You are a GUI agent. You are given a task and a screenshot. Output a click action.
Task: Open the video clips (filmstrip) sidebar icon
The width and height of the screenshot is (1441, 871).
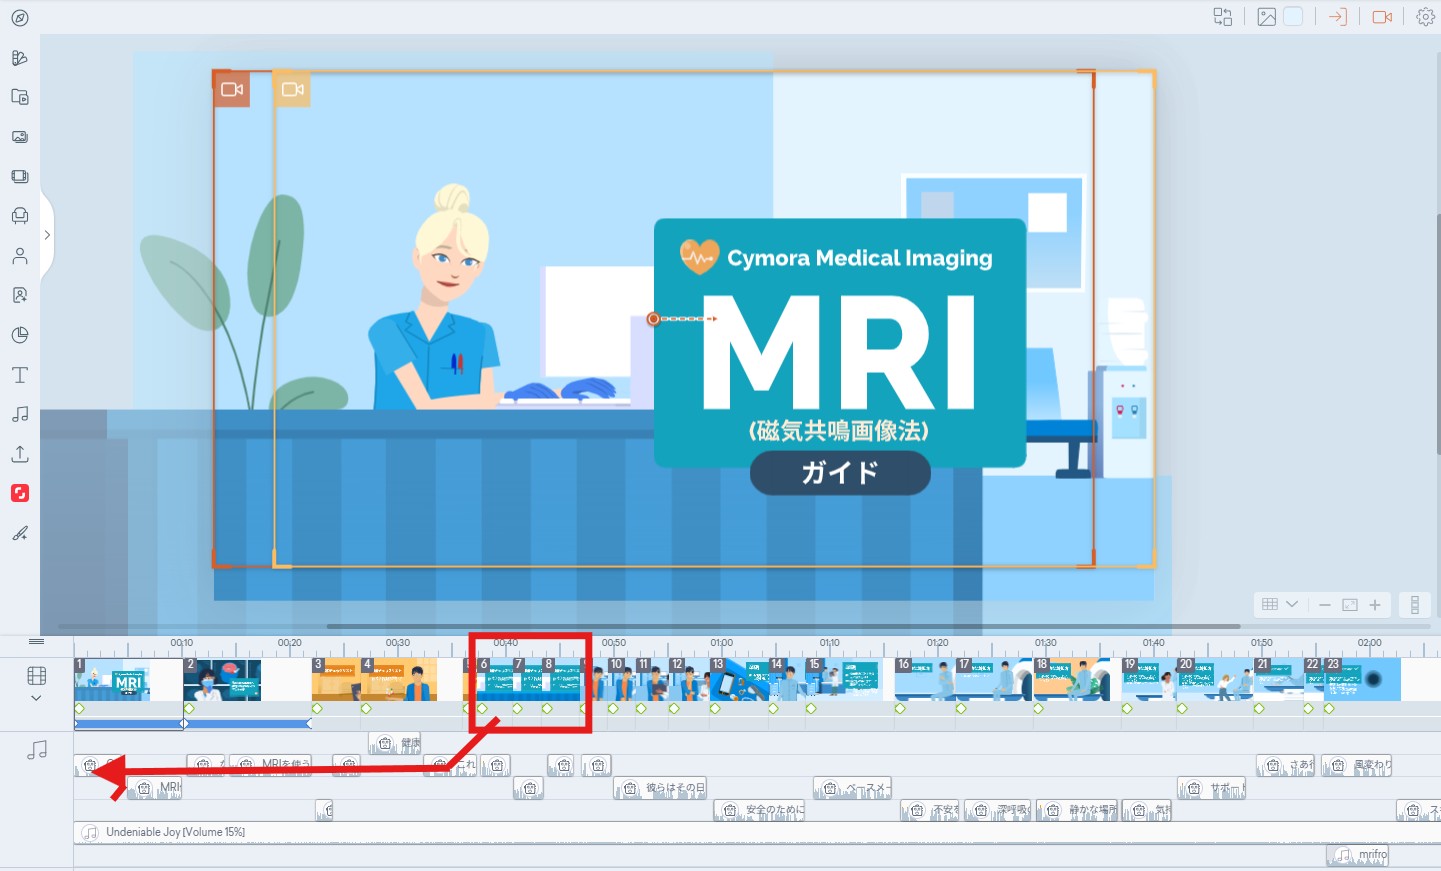click(20, 176)
